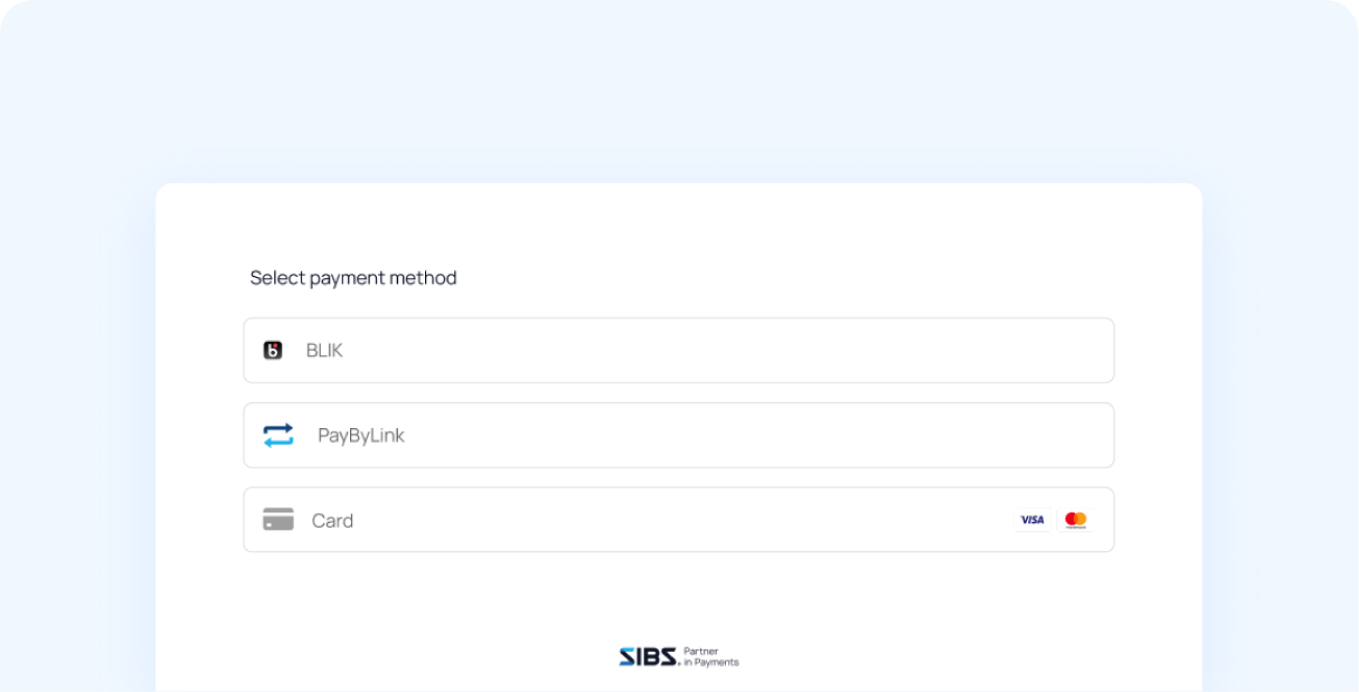The width and height of the screenshot is (1359, 692).
Task: Click the "PayByLink" label text
Action: pyautogui.click(x=360, y=435)
